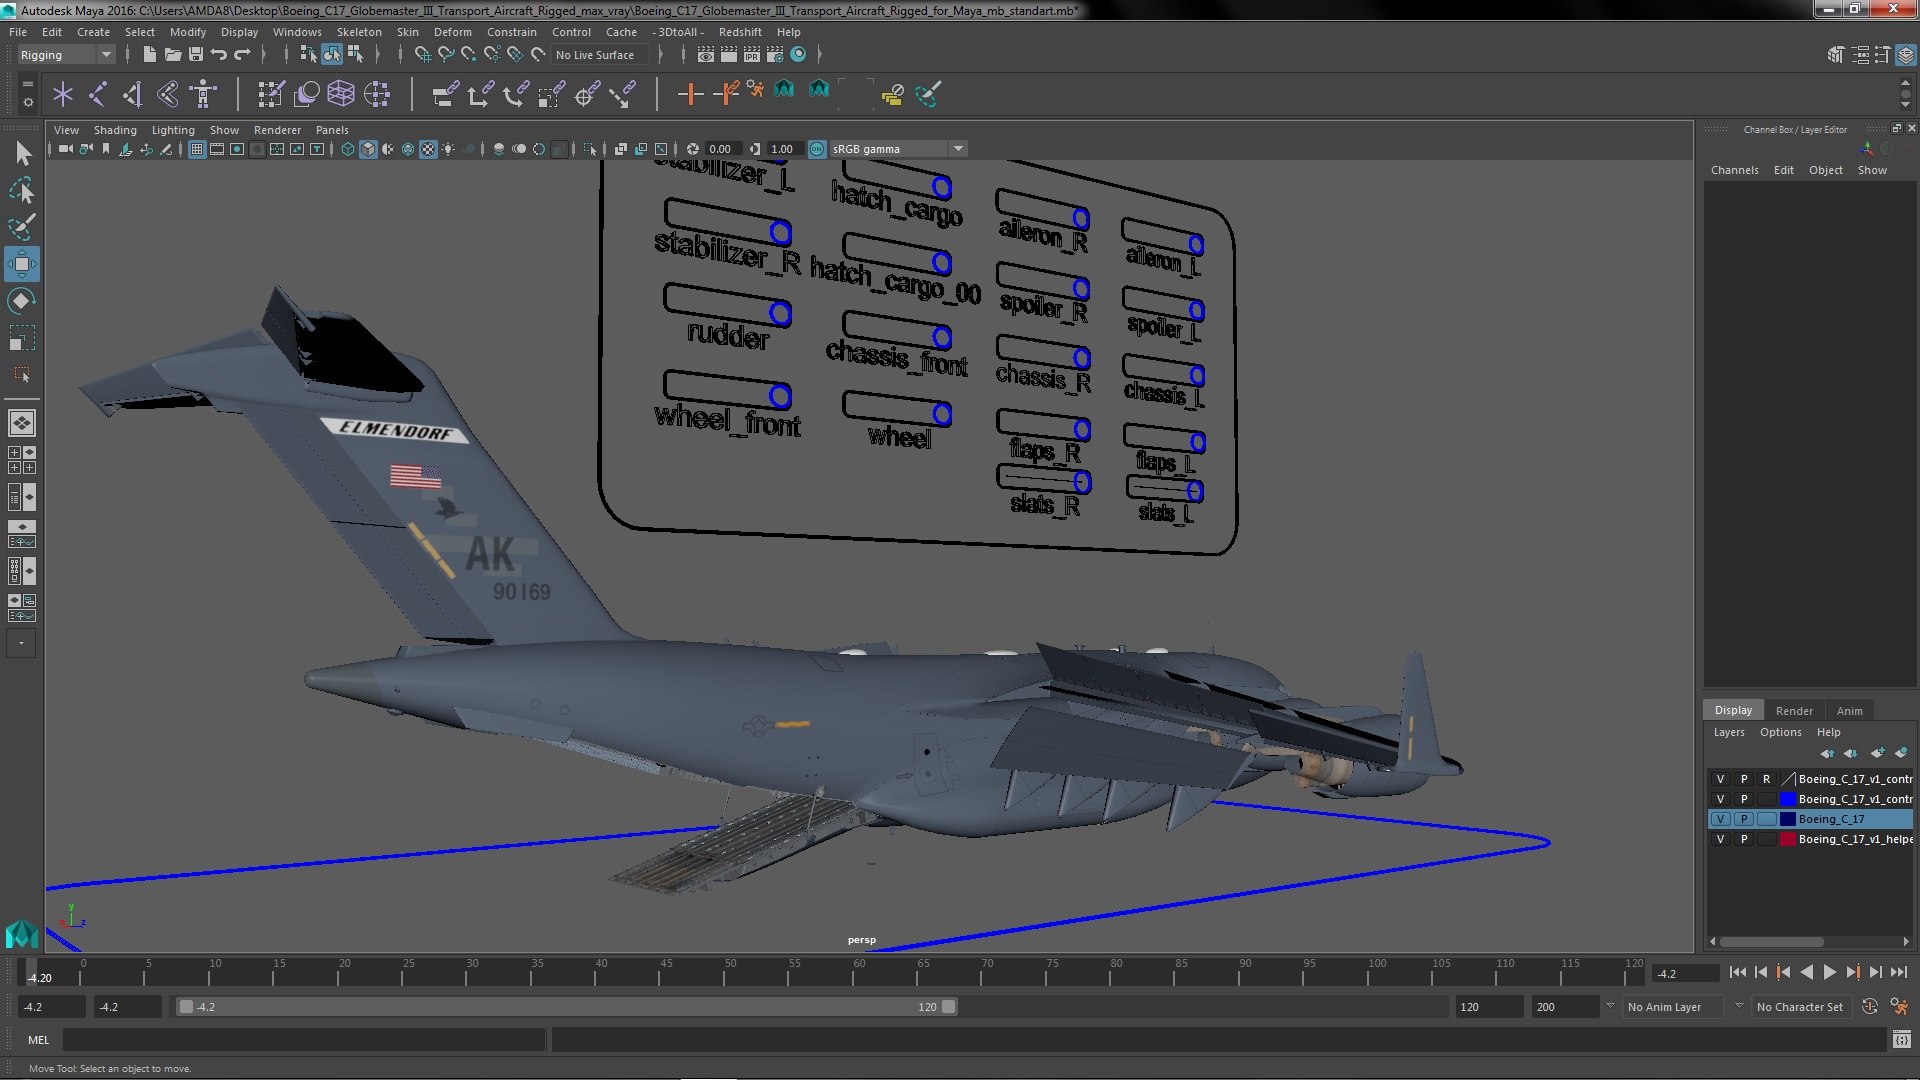Toggle playback P of Boeing_C_17_v1_helpers layer
The width and height of the screenshot is (1920, 1080).
[x=1744, y=839]
